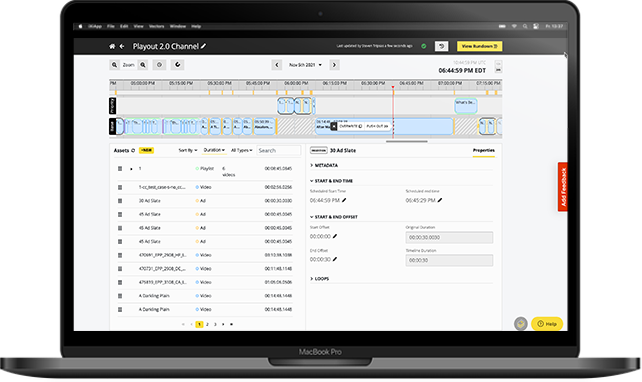Zoom out the timeline
This screenshot has width=642, height=382.
[115, 65]
